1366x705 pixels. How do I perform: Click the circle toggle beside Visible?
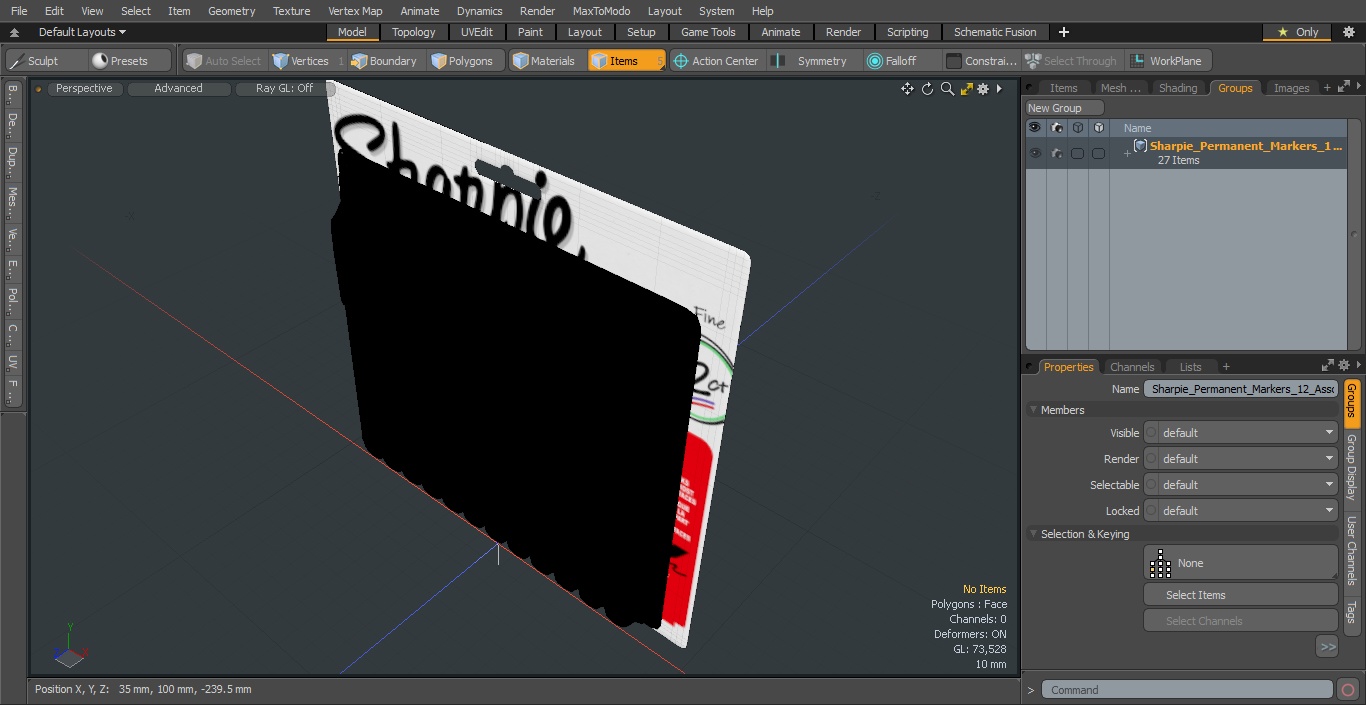1151,433
